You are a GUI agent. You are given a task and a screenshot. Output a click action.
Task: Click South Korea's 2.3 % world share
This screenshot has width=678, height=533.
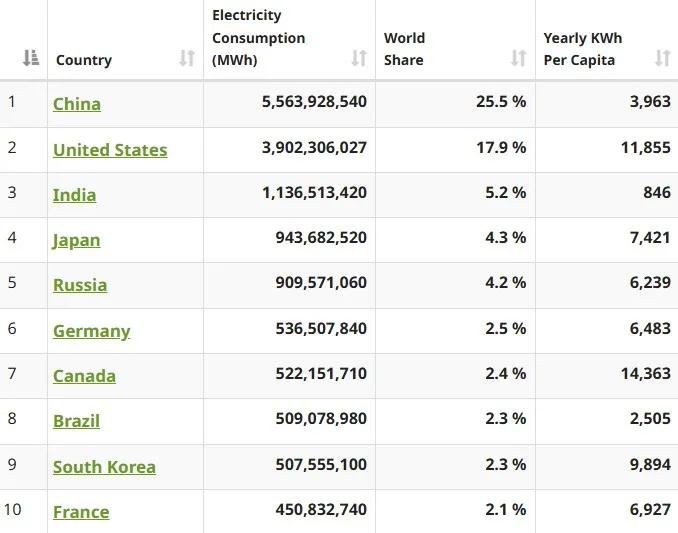pyautogui.click(x=505, y=464)
